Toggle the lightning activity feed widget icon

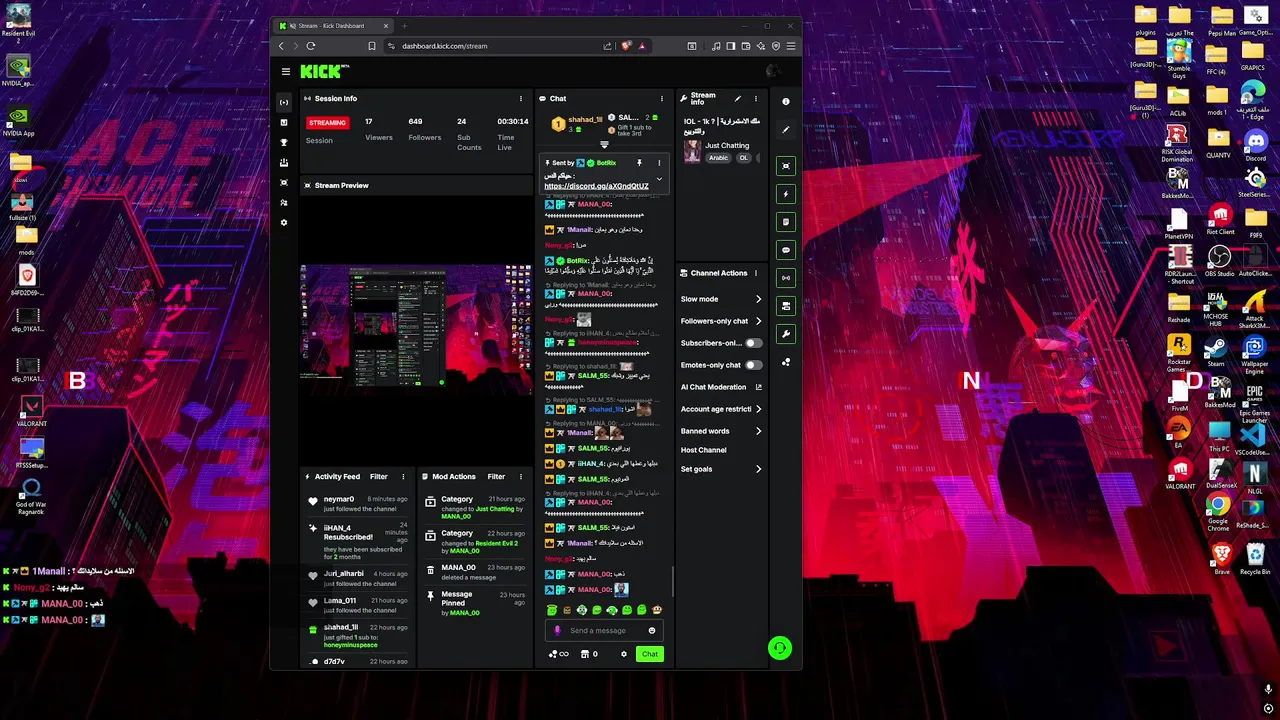click(x=786, y=194)
